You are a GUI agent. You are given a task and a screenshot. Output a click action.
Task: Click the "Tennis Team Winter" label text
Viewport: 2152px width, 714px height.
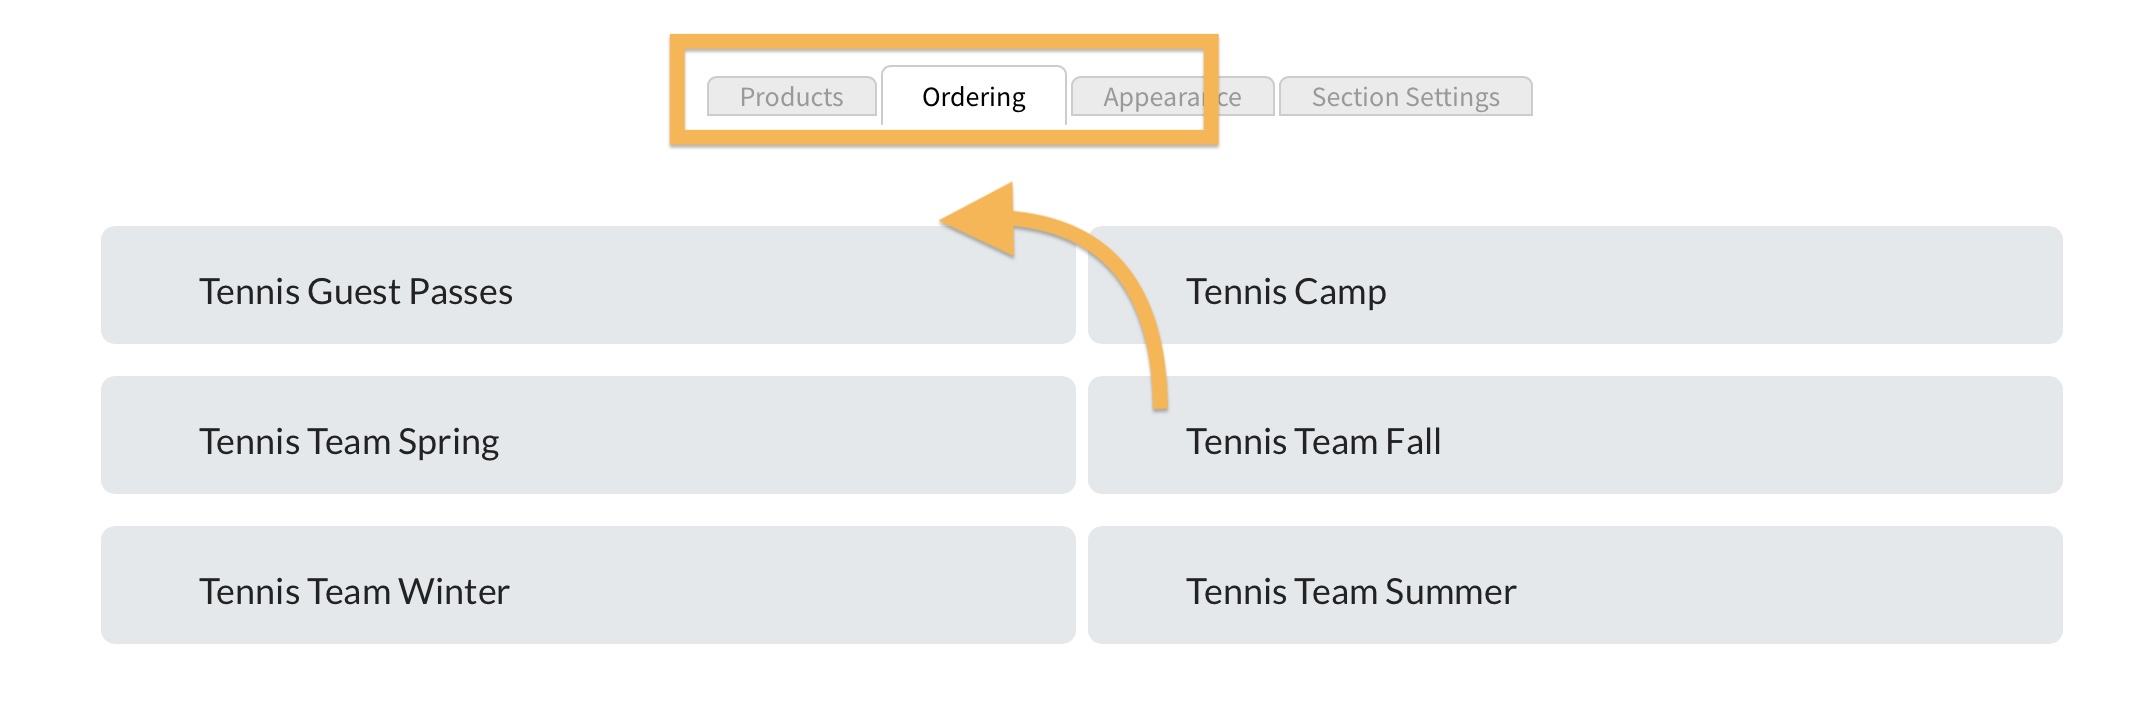coord(354,592)
